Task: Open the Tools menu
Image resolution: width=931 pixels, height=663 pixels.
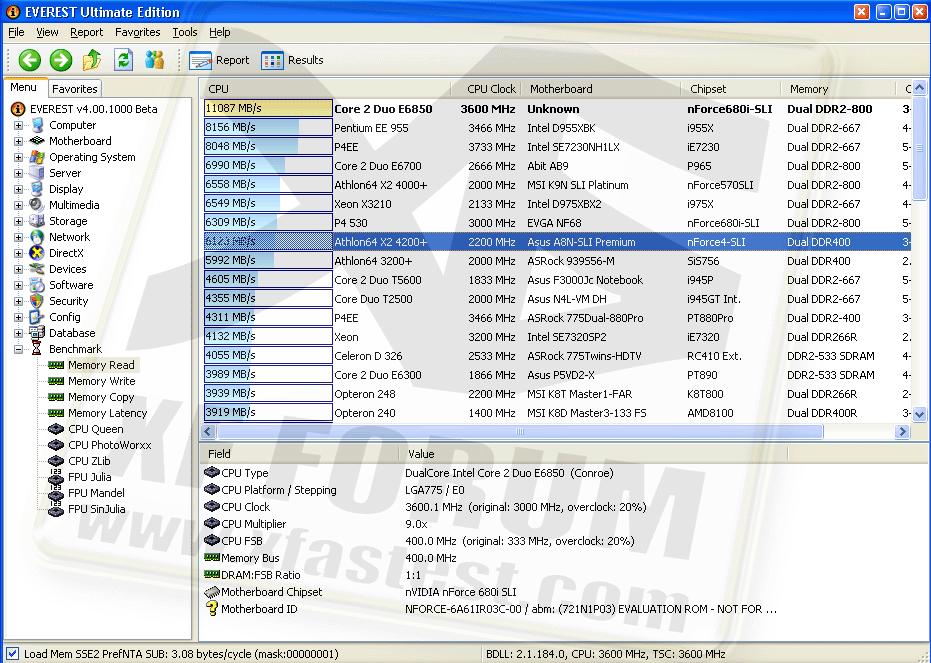Action: (x=185, y=32)
